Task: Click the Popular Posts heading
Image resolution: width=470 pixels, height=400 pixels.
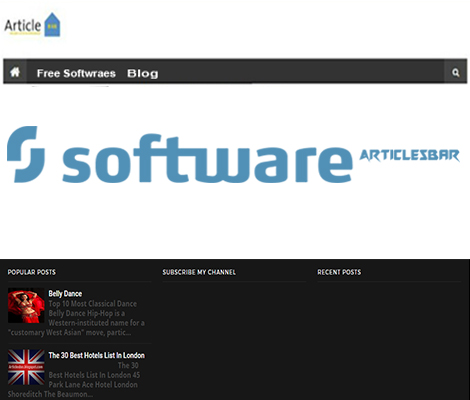Action: point(32,272)
